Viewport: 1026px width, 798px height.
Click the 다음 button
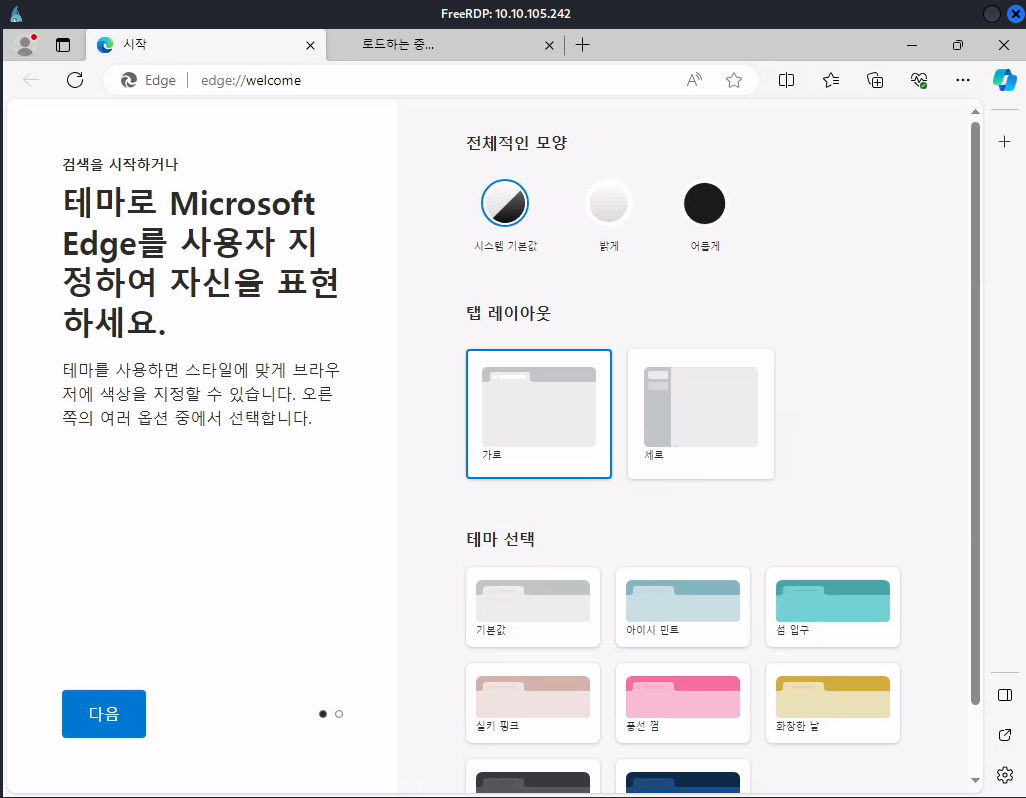pyautogui.click(x=104, y=714)
